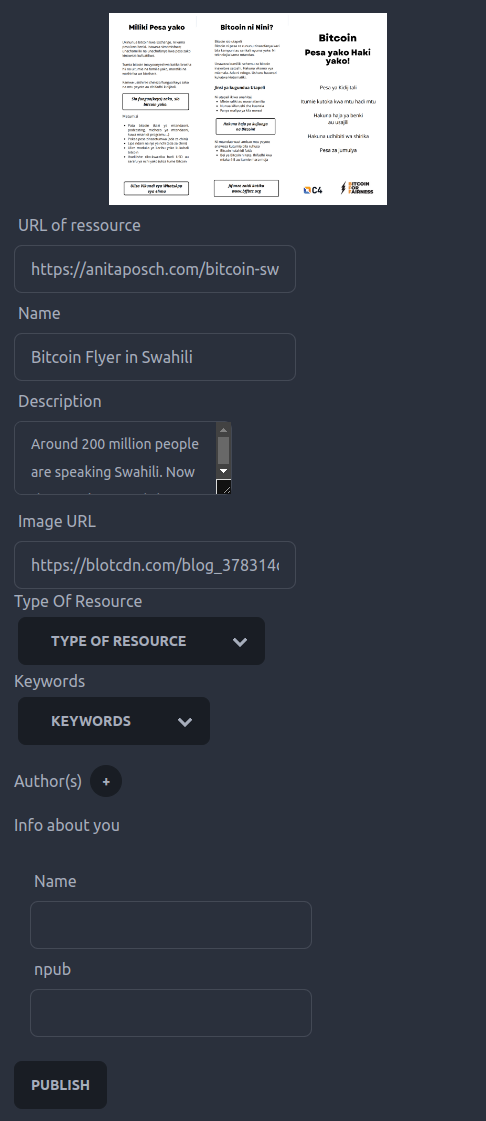Viewport: 486px width, 1121px height.
Task: Open the Type Of Resource dropdown
Action: (142, 641)
